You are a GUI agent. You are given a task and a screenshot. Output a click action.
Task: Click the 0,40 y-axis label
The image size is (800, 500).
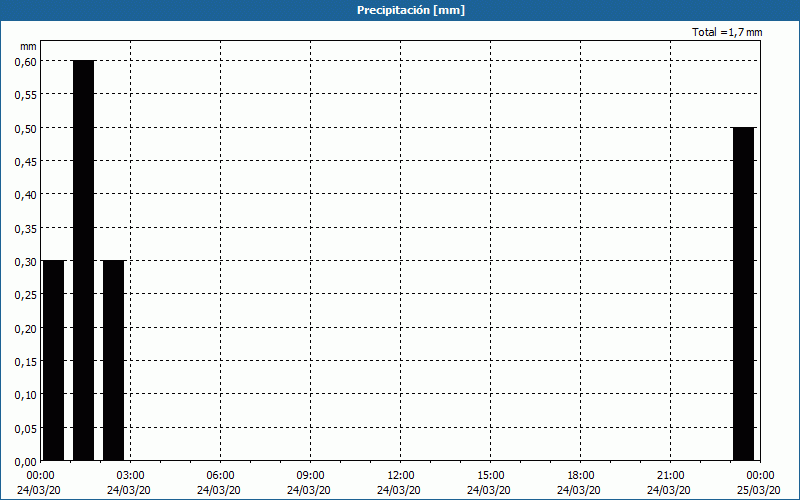pos(26,195)
